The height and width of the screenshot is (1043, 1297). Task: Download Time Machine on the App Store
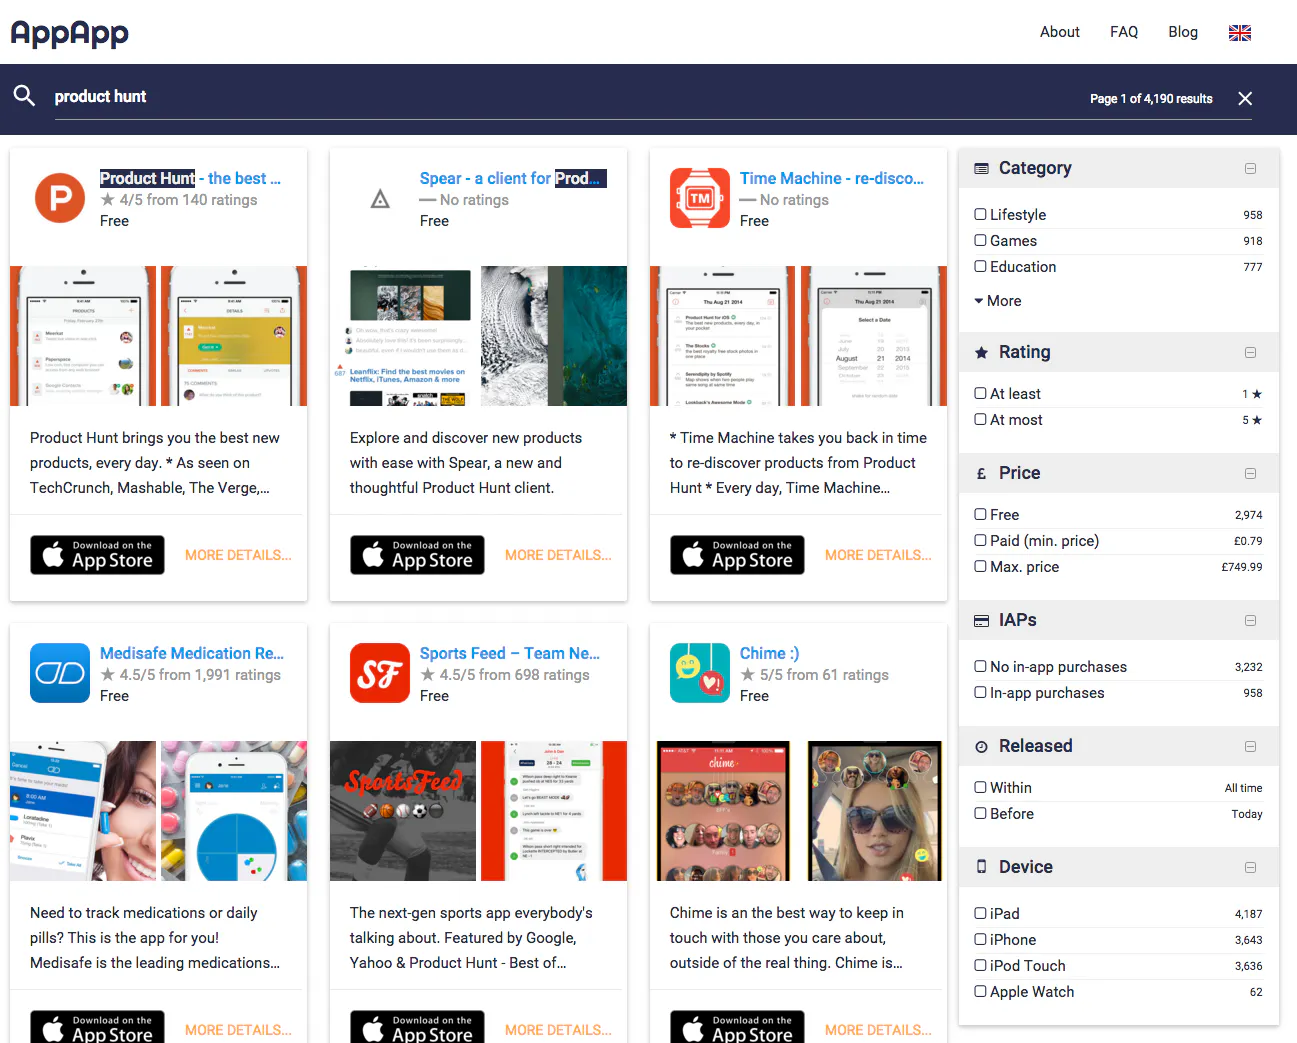tap(737, 555)
